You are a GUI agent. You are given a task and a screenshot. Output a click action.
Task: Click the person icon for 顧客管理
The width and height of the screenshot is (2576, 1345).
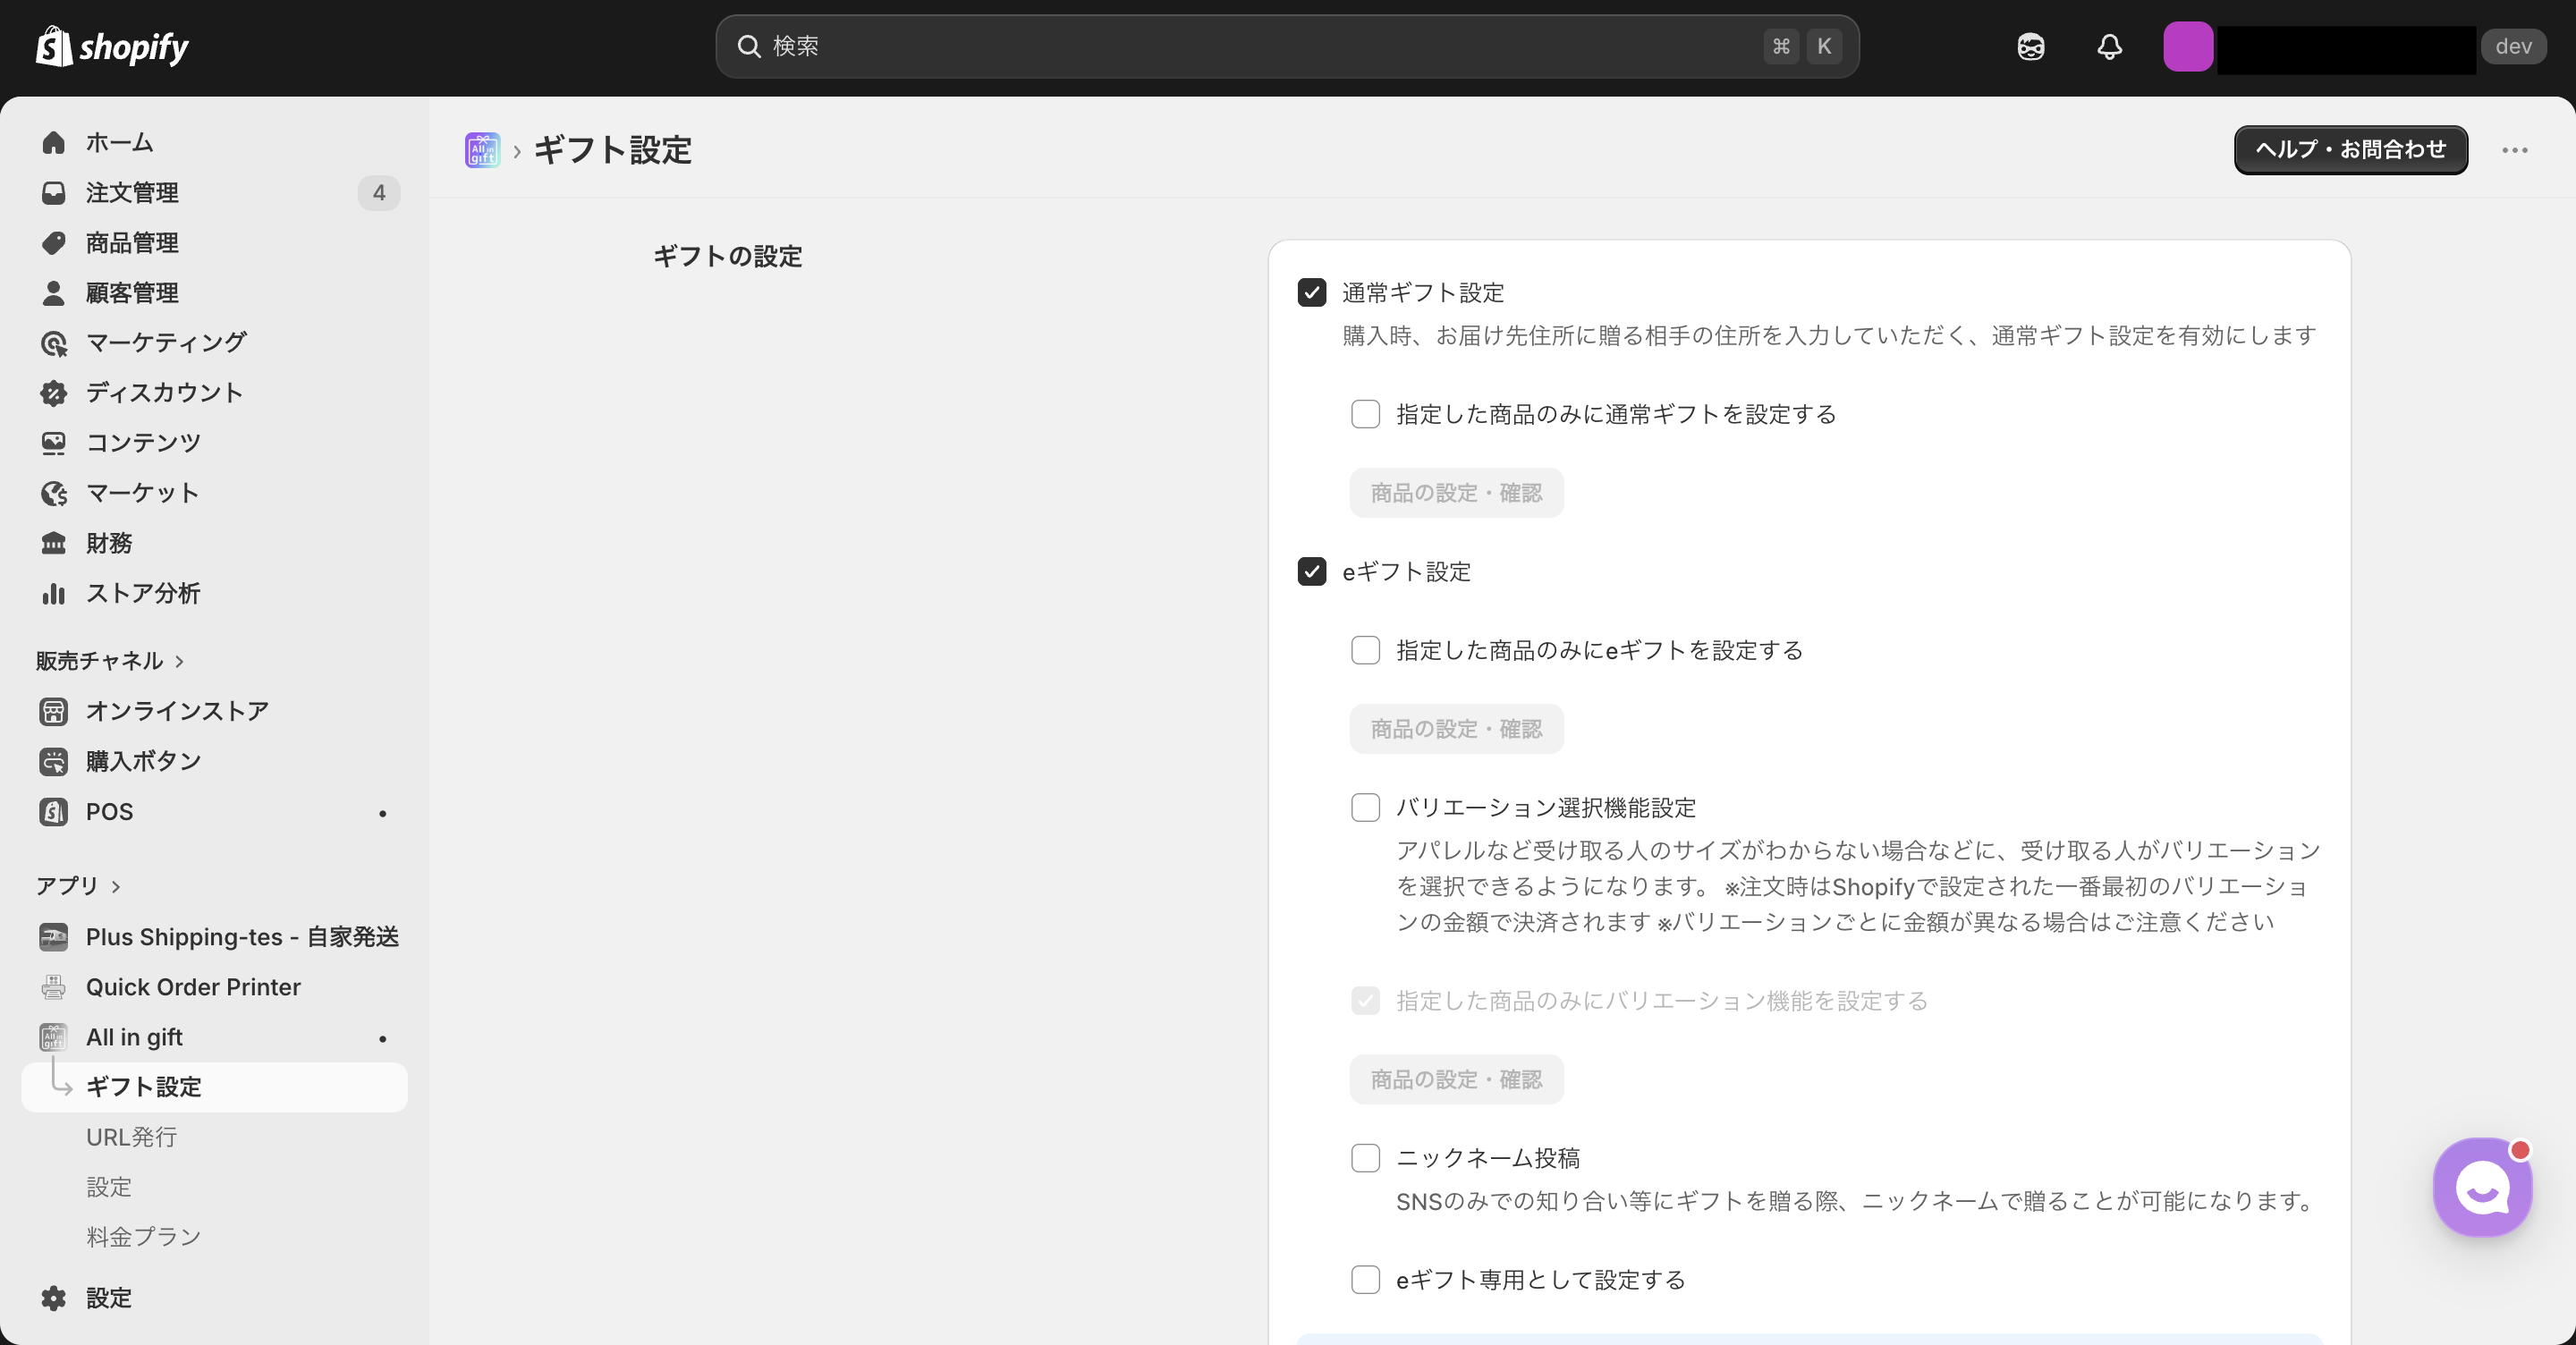click(x=53, y=292)
